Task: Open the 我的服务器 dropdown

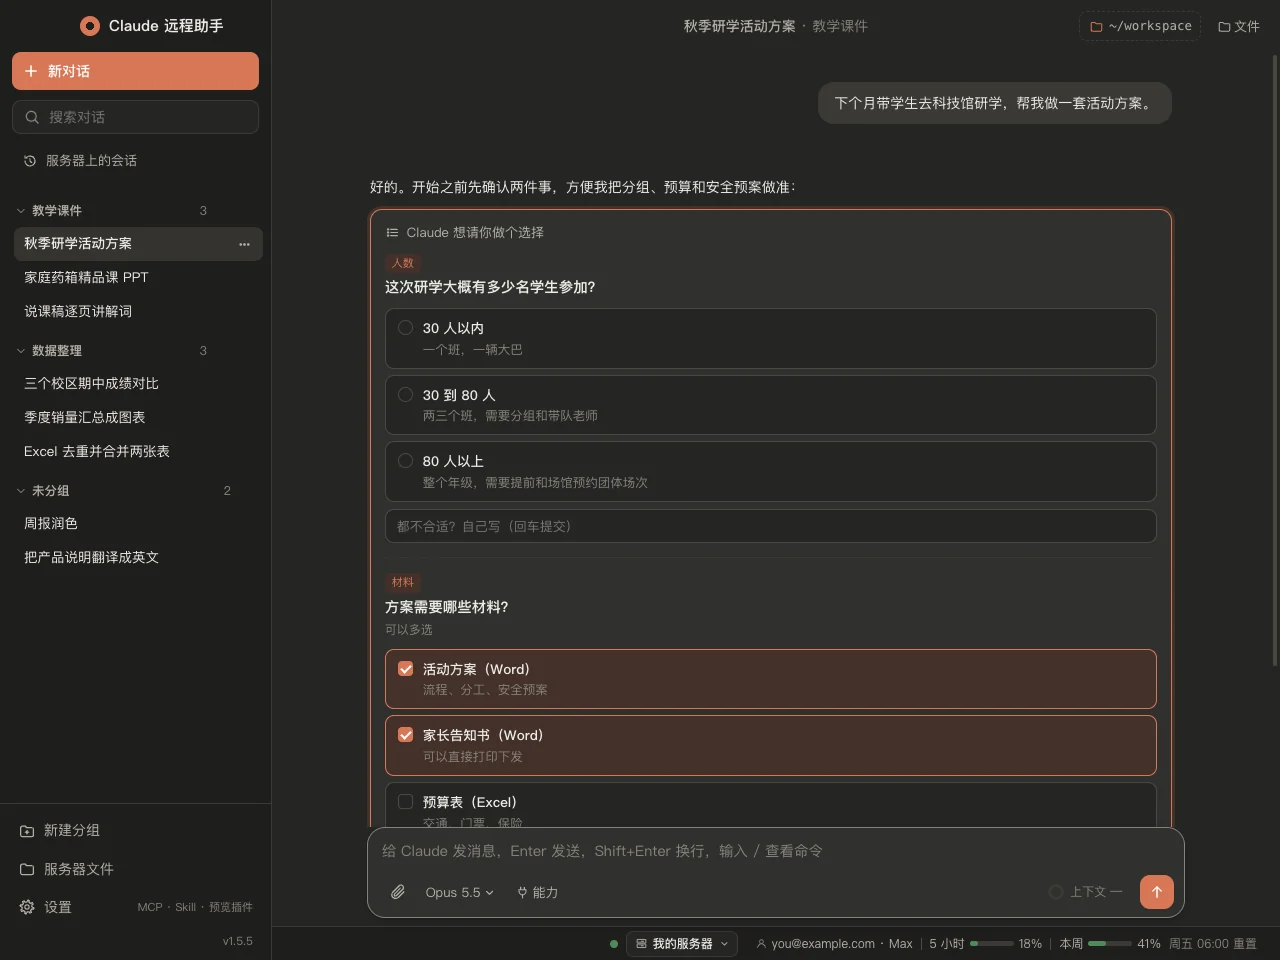Action: tap(682, 944)
